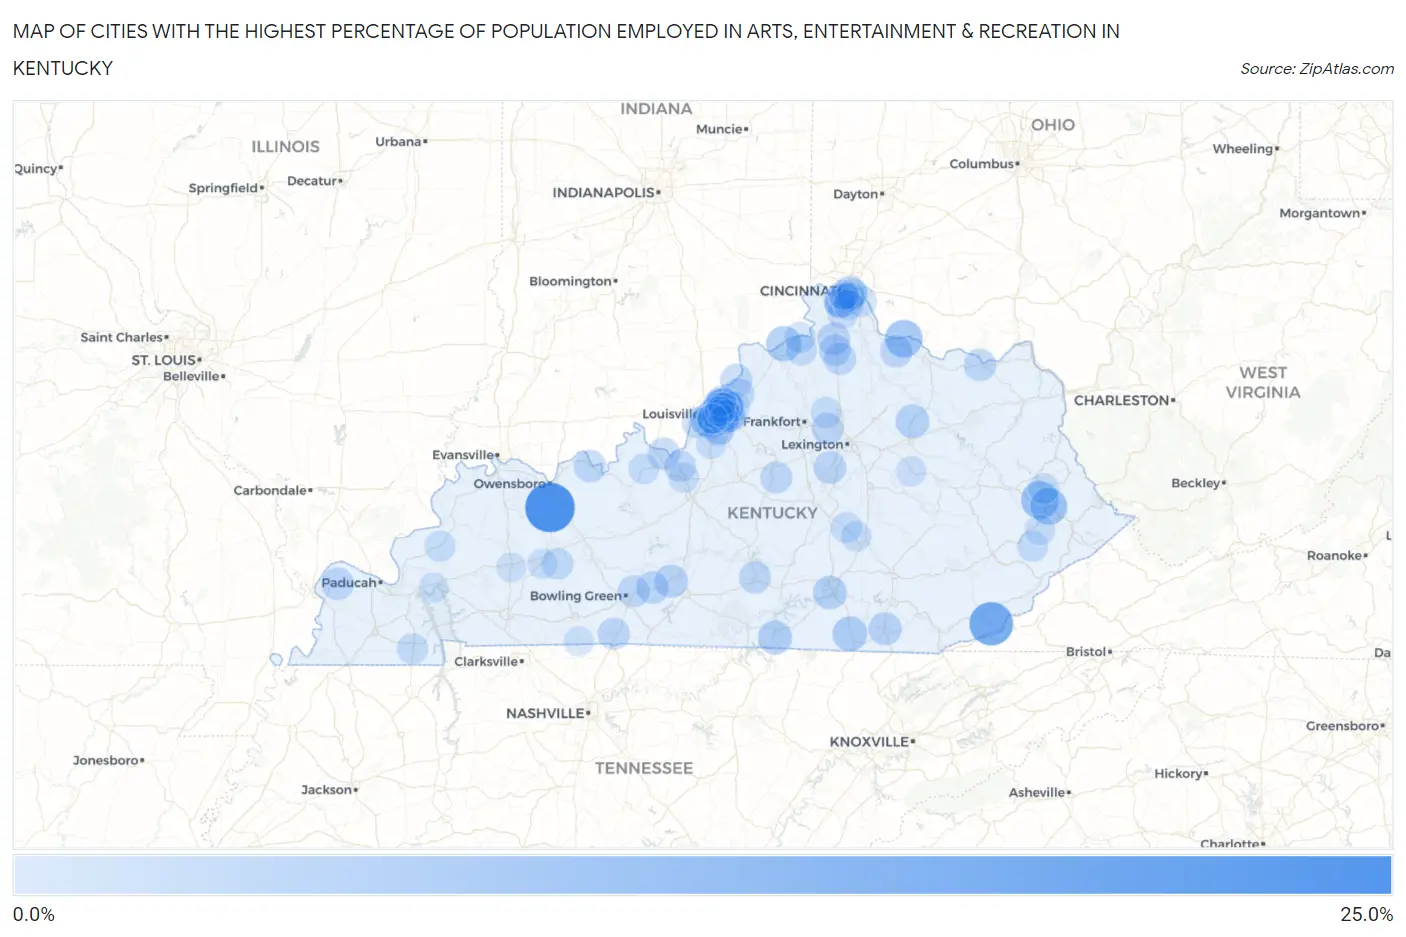Click the NASHVILLE city label
This screenshot has width=1406, height=937.
[545, 714]
